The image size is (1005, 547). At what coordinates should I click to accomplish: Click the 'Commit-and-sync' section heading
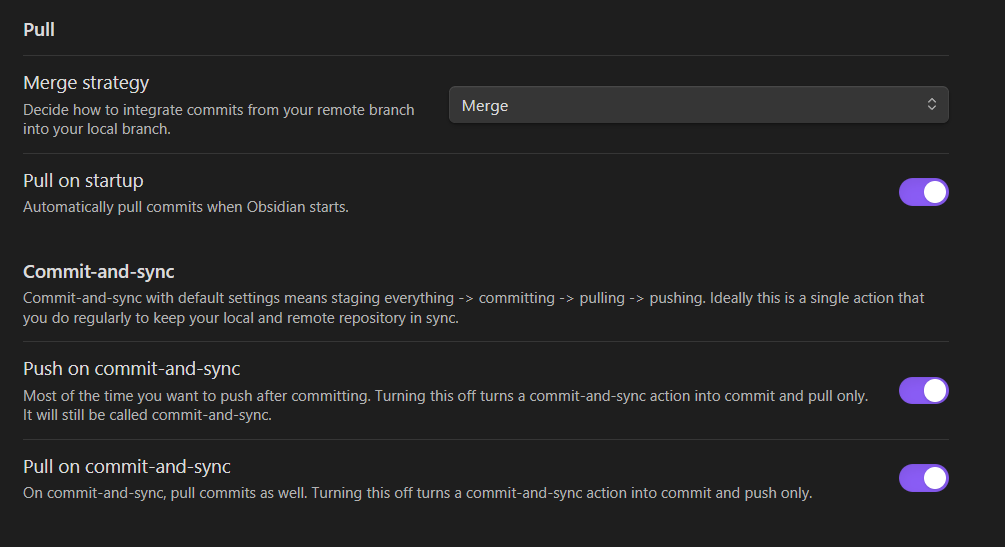pos(99,271)
